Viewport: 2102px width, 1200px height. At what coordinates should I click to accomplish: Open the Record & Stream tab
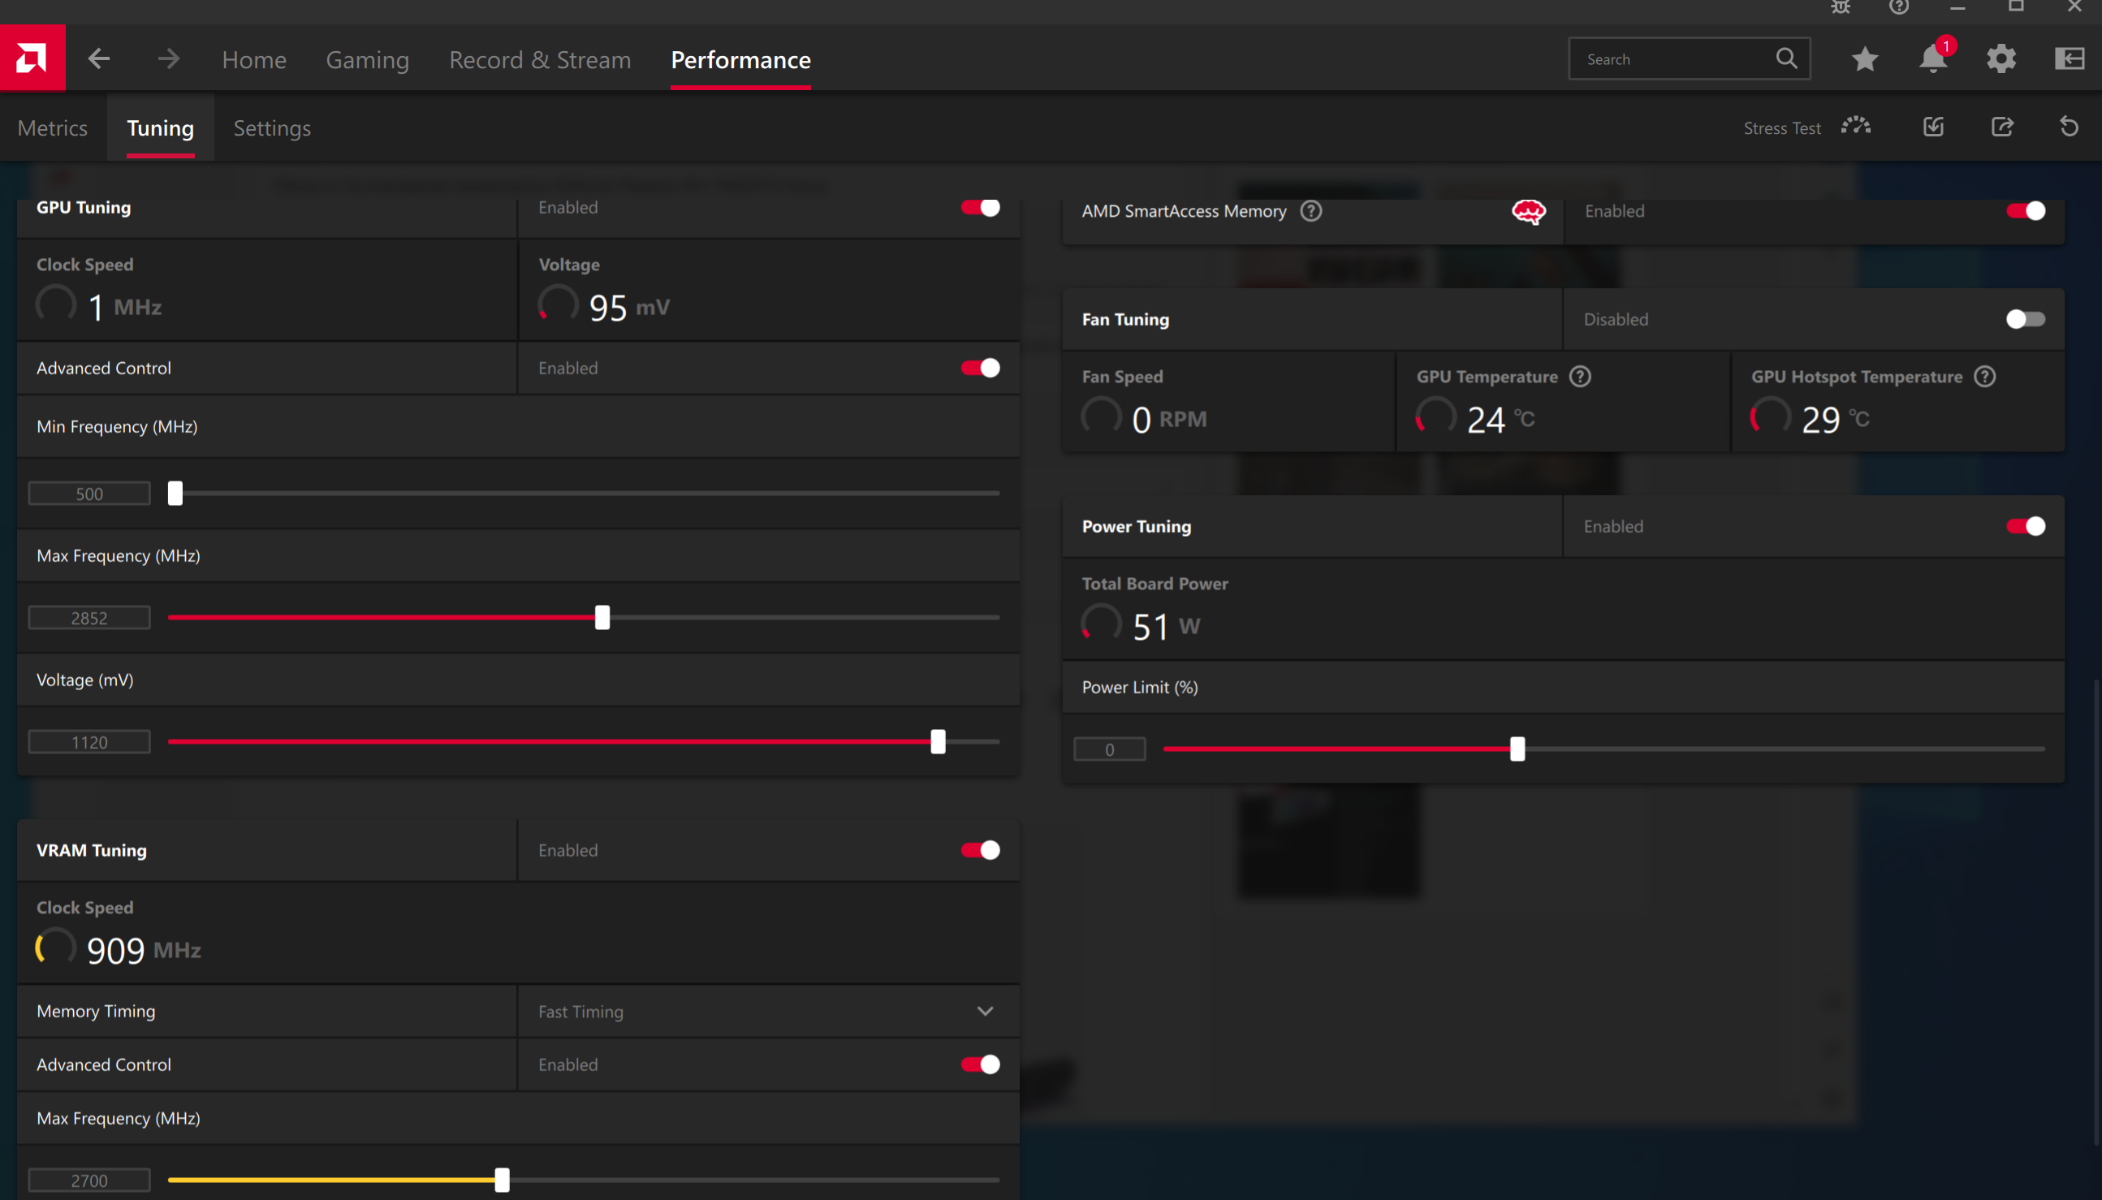pos(539,60)
